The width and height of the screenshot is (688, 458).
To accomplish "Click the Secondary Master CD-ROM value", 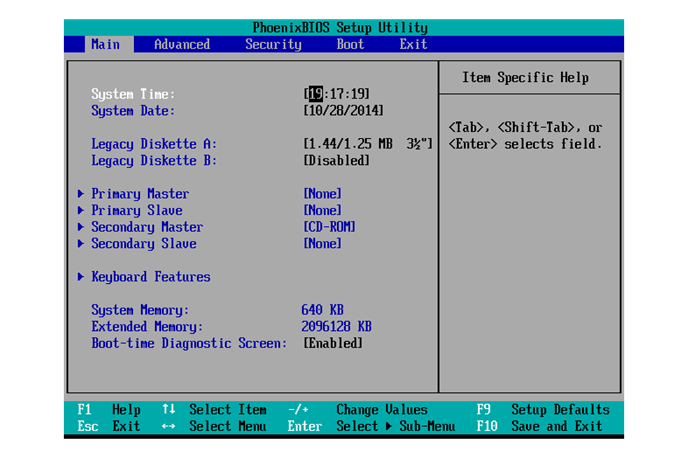I will coord(329,227).
